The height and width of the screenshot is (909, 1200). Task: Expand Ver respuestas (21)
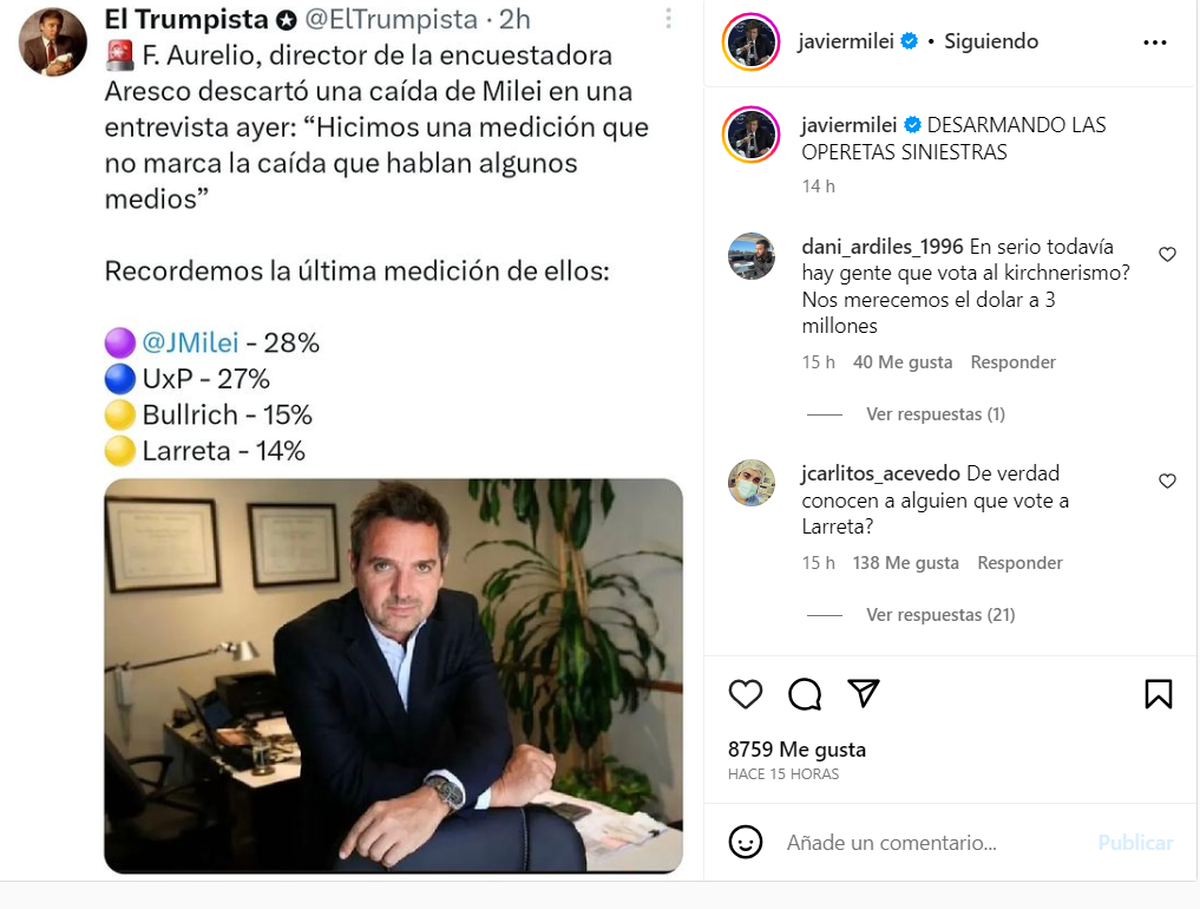(x=941, y=615)
